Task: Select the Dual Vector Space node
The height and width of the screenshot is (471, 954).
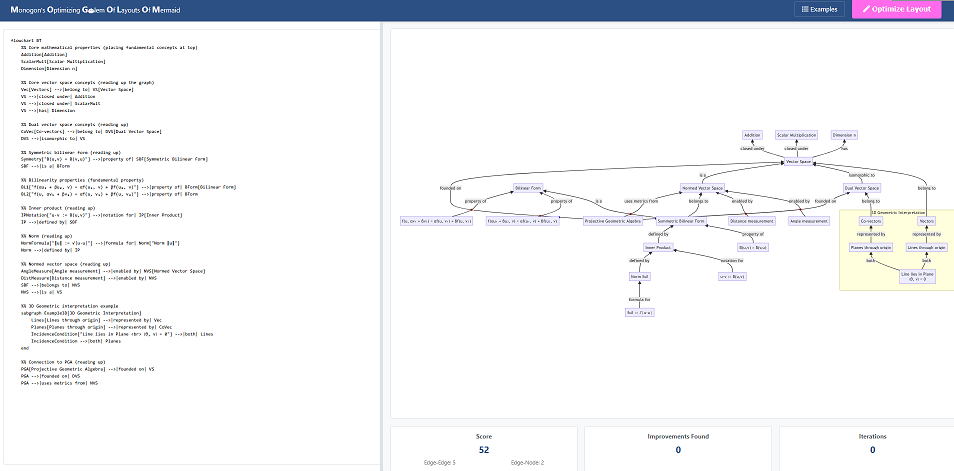Action: click(x=861, y=188)
